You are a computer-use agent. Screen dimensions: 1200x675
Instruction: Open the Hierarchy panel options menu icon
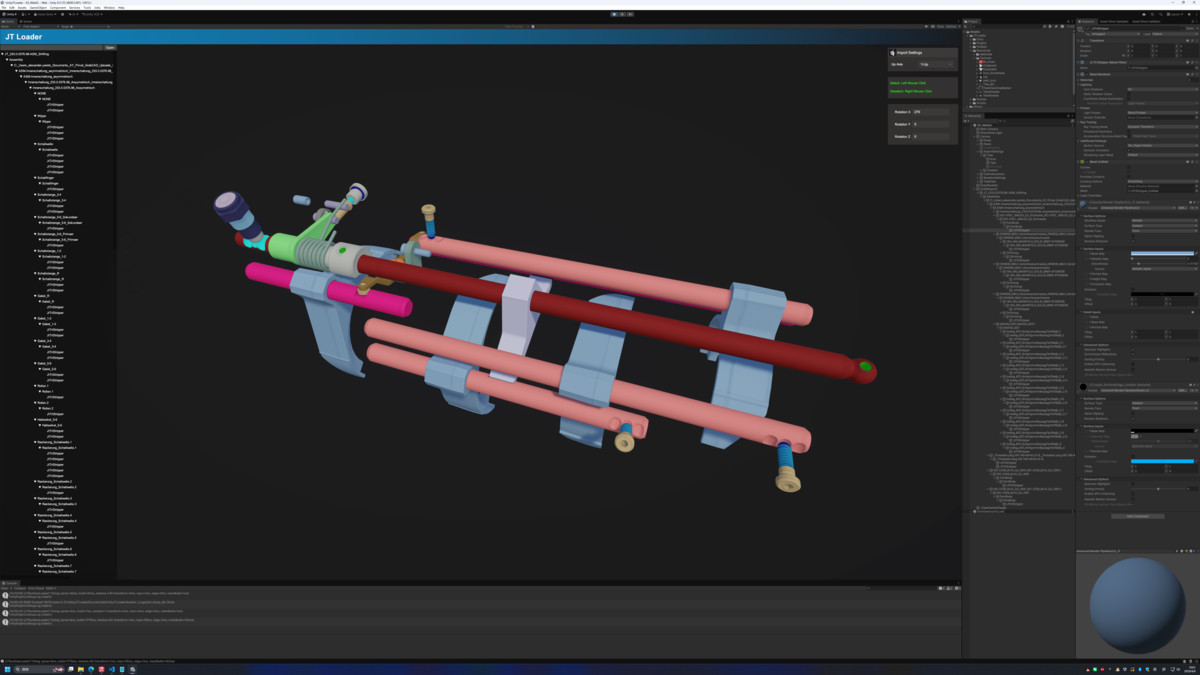pyautogui.click(x=1072, y=116)
